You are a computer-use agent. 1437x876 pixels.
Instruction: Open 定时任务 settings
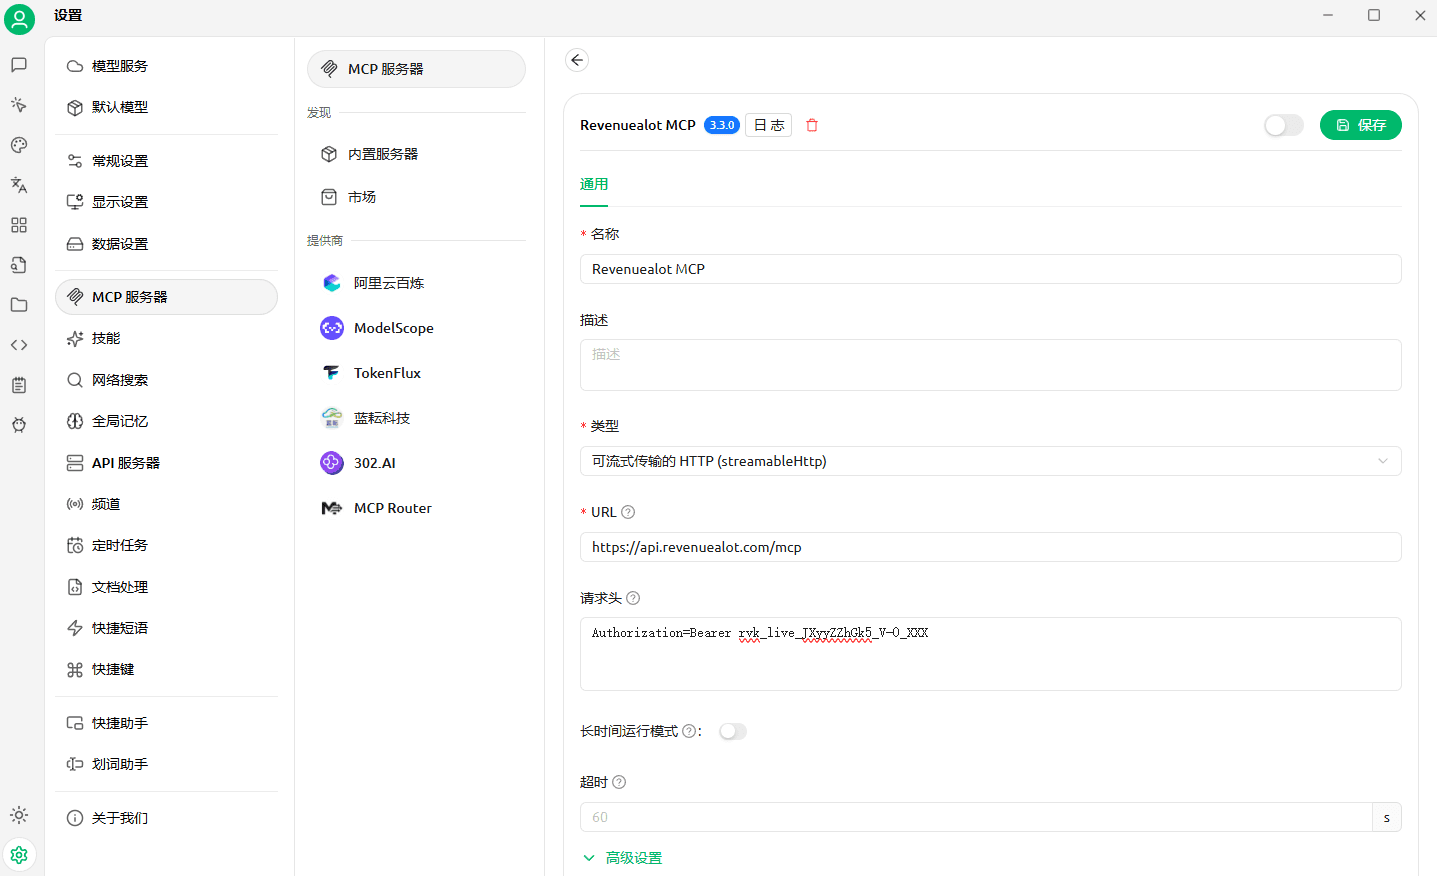[166, 545]
